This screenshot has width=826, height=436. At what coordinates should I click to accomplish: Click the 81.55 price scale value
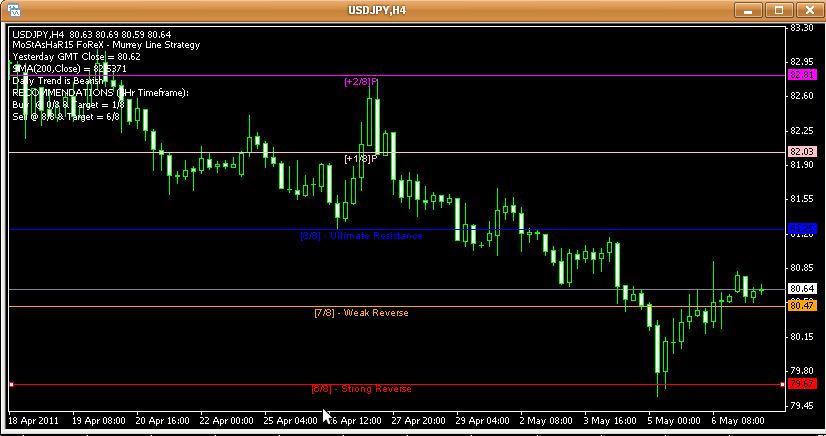(802, 199)
